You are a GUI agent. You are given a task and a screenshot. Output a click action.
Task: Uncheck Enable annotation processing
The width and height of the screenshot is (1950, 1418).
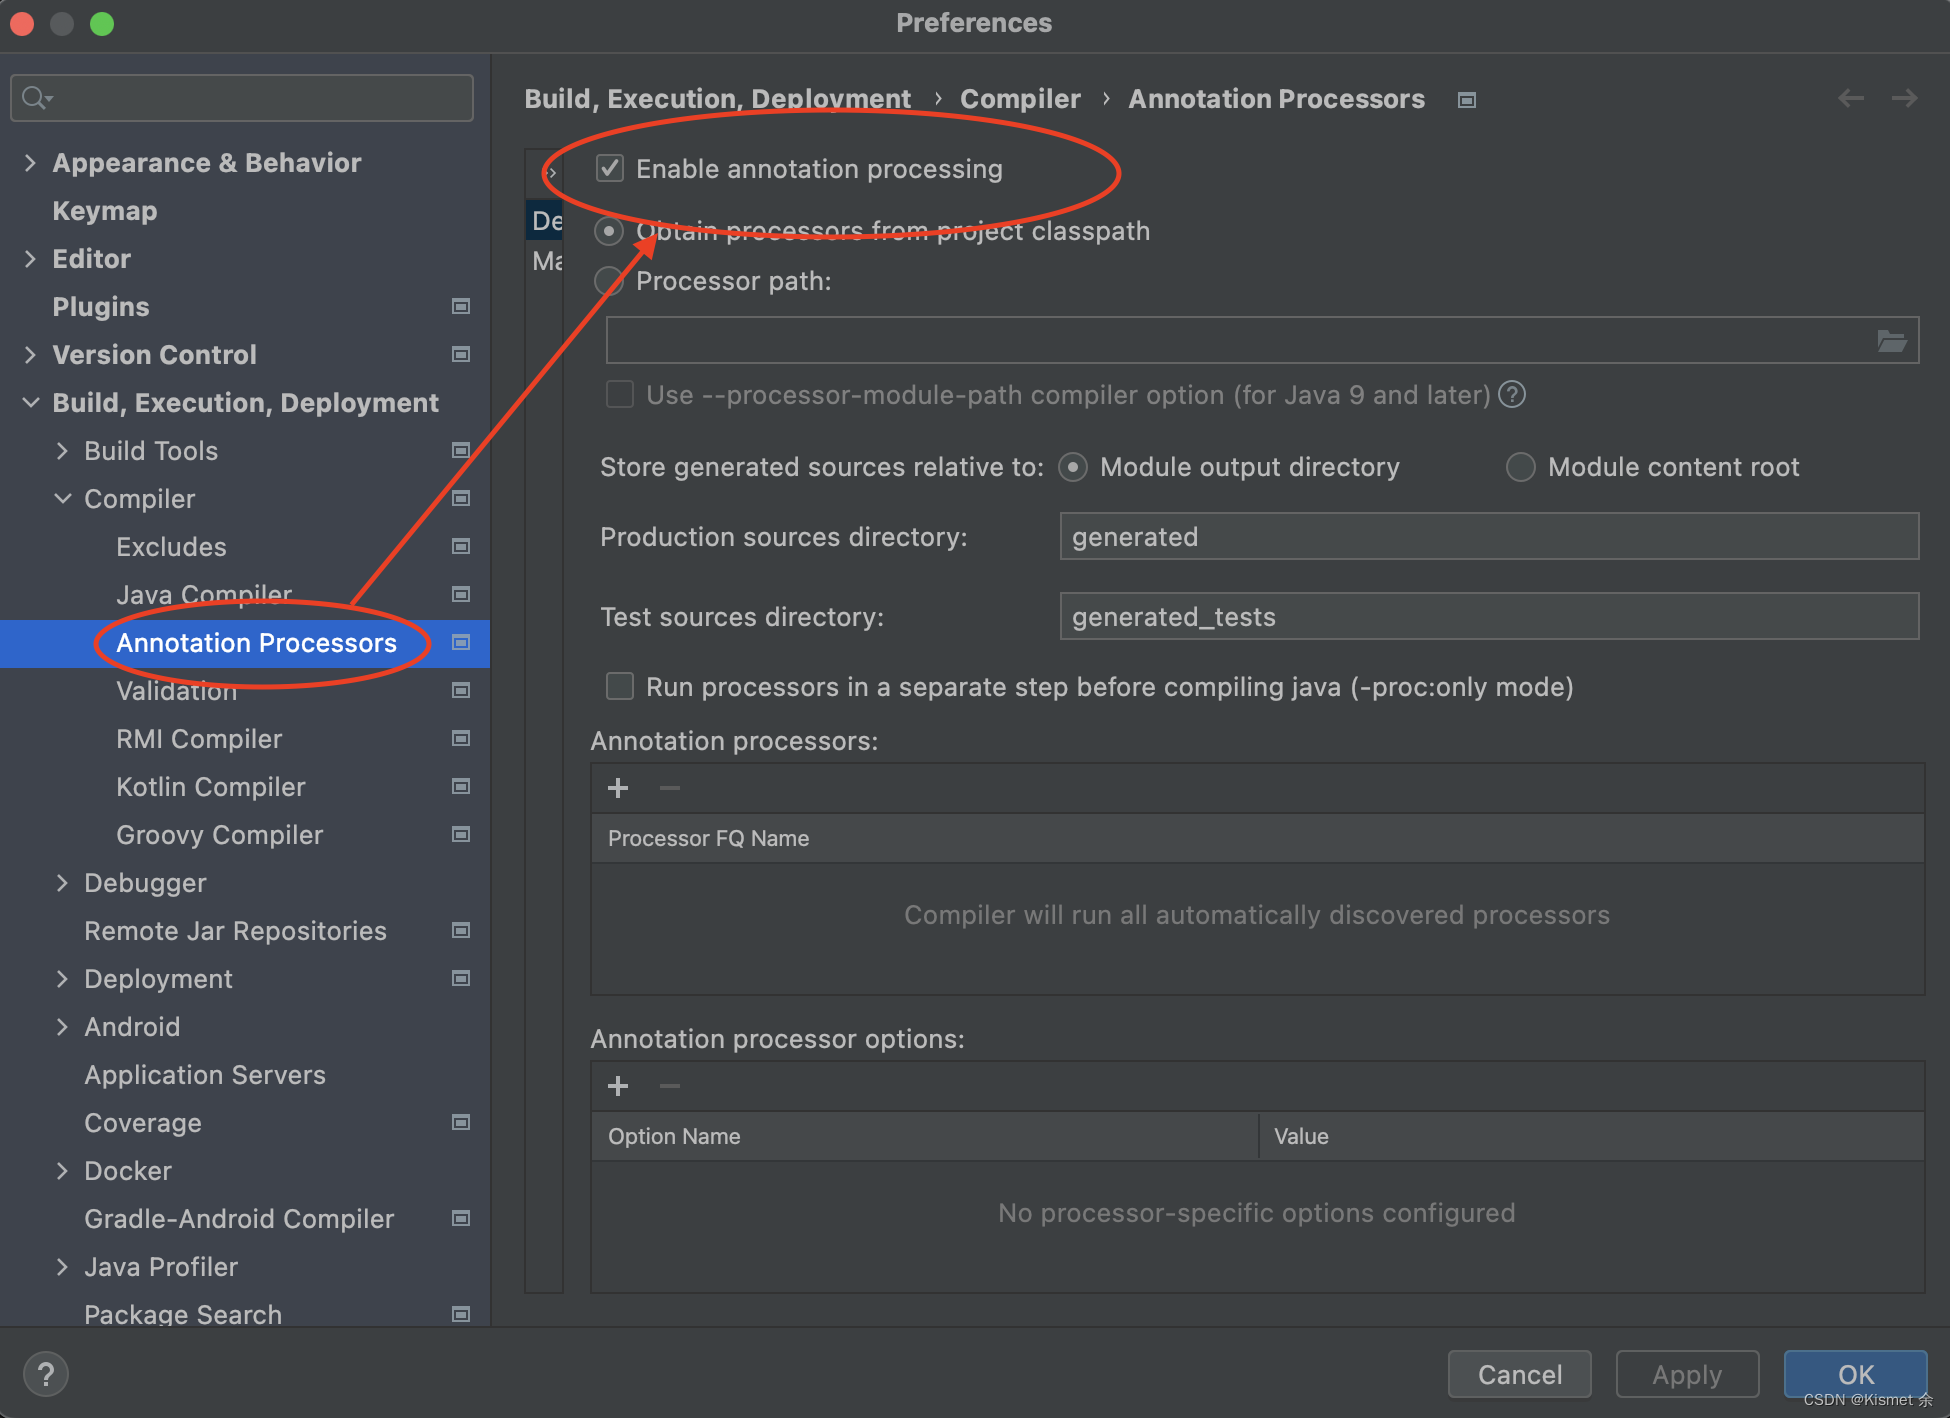point(609,168)
